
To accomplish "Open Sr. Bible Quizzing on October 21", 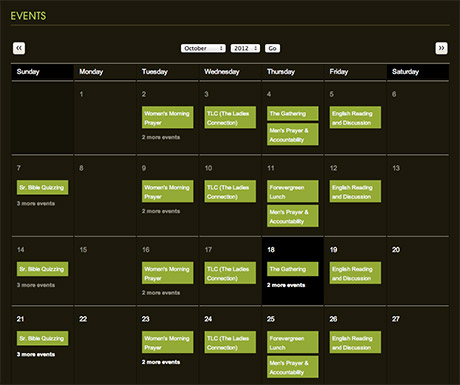I will click(x=42, y=338).
